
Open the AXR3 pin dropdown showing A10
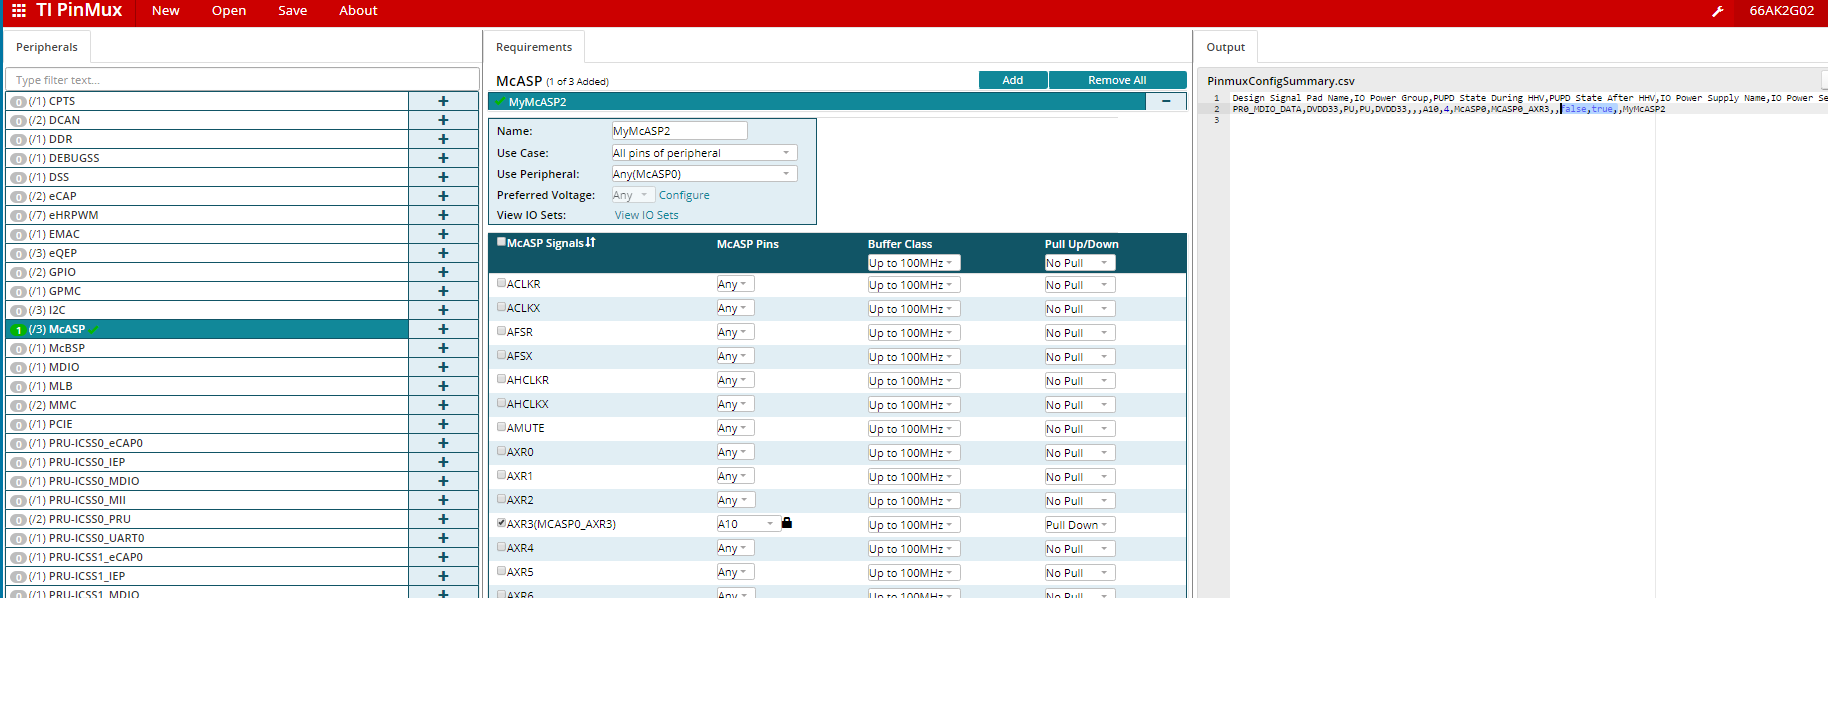click(x=748, y=524)
